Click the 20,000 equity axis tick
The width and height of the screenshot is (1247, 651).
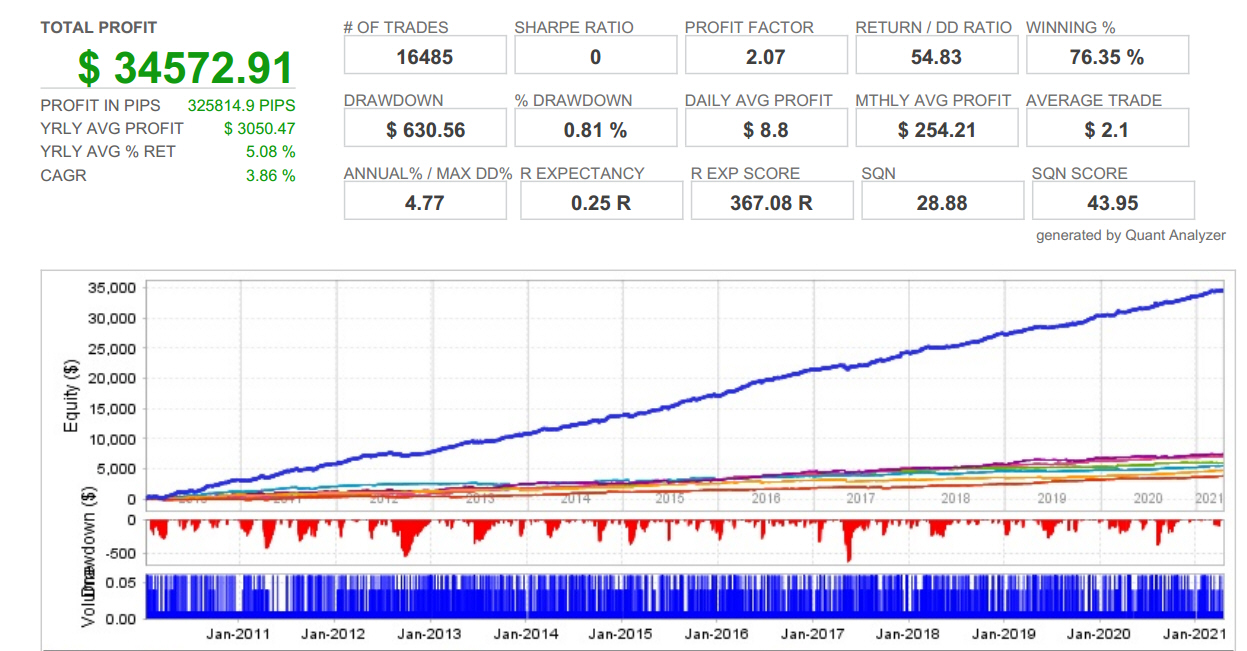tap(111, 379)
